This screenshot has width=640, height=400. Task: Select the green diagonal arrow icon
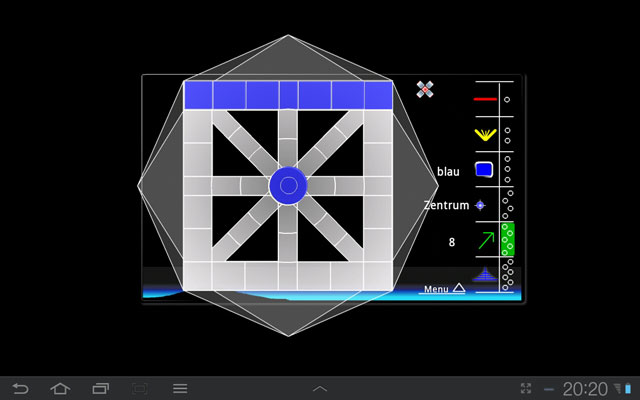click(486, 240)
